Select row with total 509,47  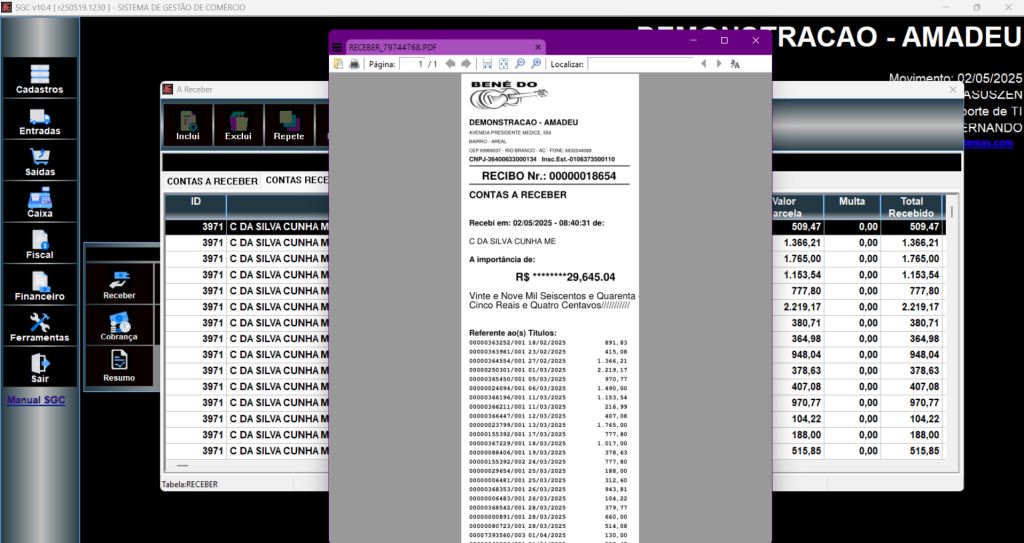click(554, 227)
